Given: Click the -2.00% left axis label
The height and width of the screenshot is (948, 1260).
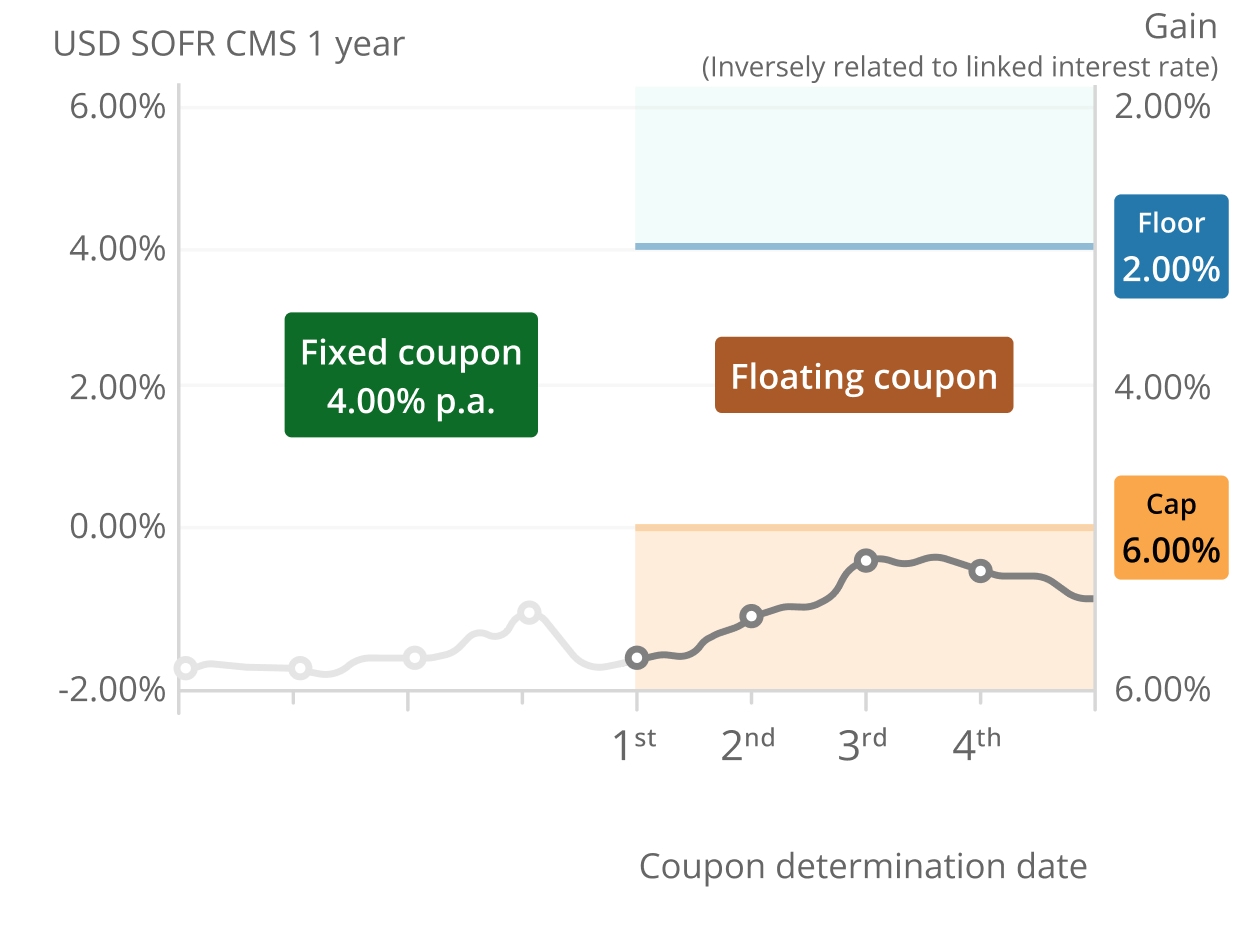Looking at the screenshot, I should (x=112, y=689).
